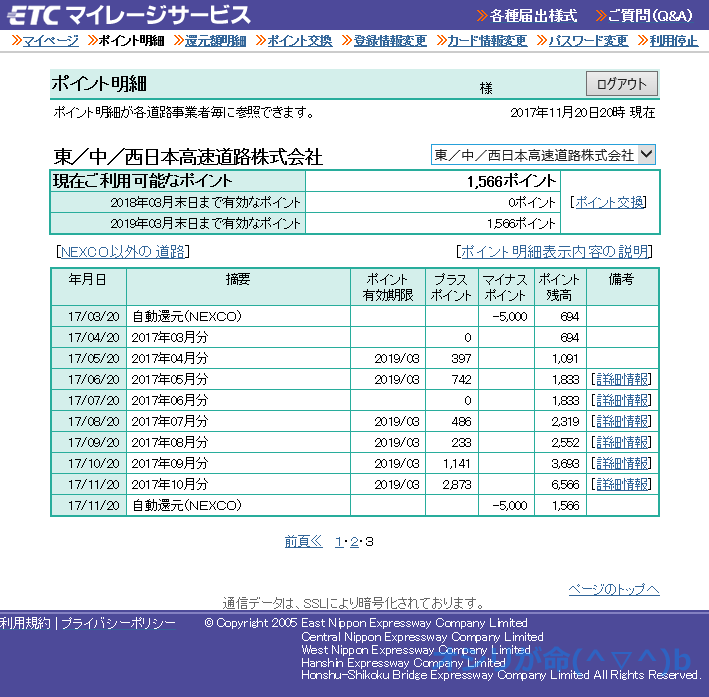Open 詳細情報 for the 17/07/20 row

622,400
